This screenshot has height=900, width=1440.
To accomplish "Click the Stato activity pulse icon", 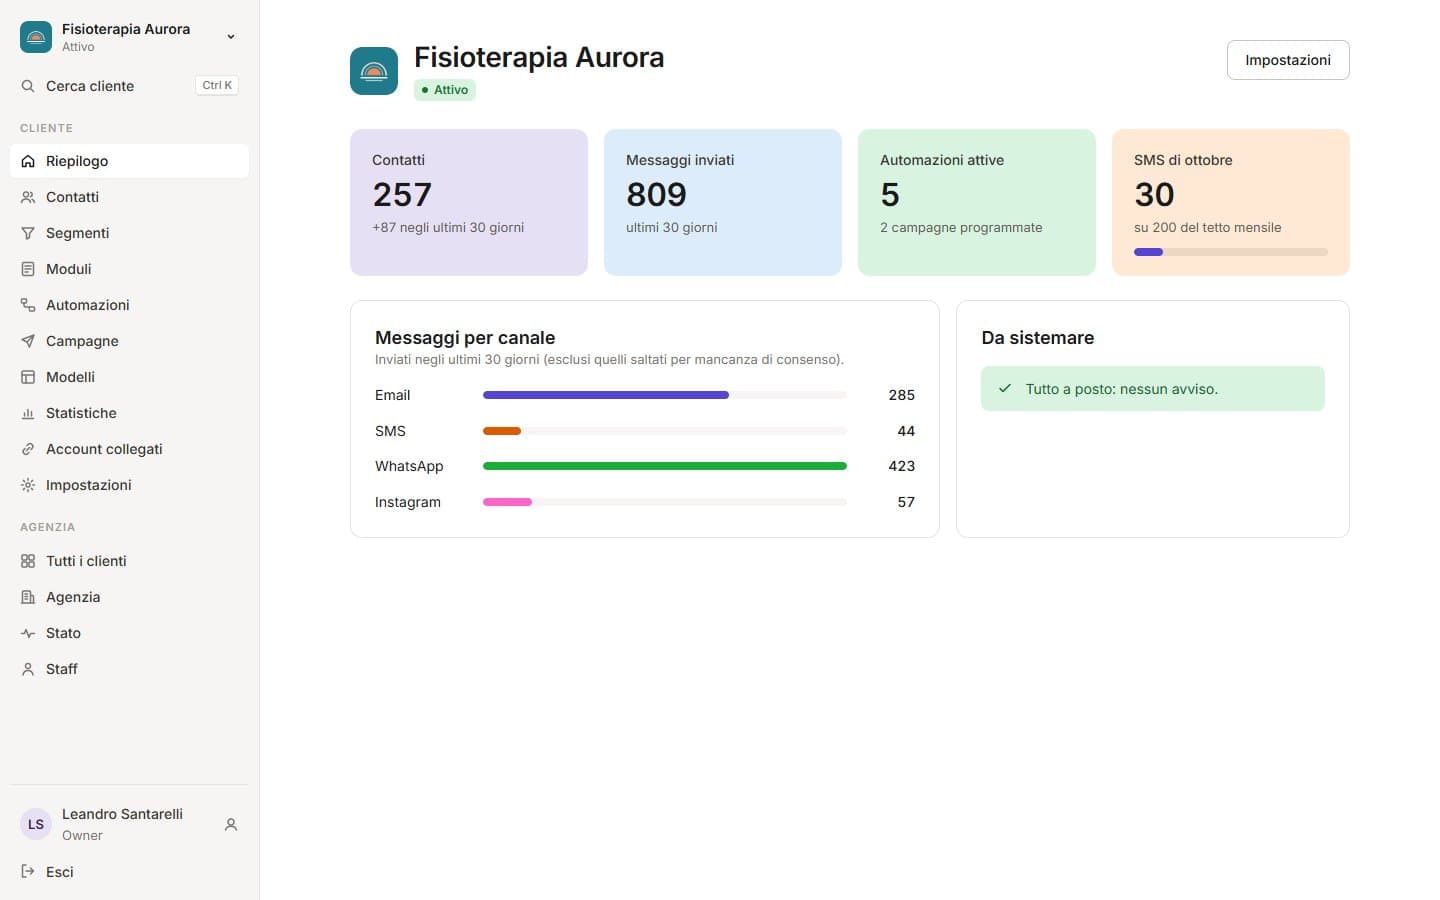I will [28, 633].
